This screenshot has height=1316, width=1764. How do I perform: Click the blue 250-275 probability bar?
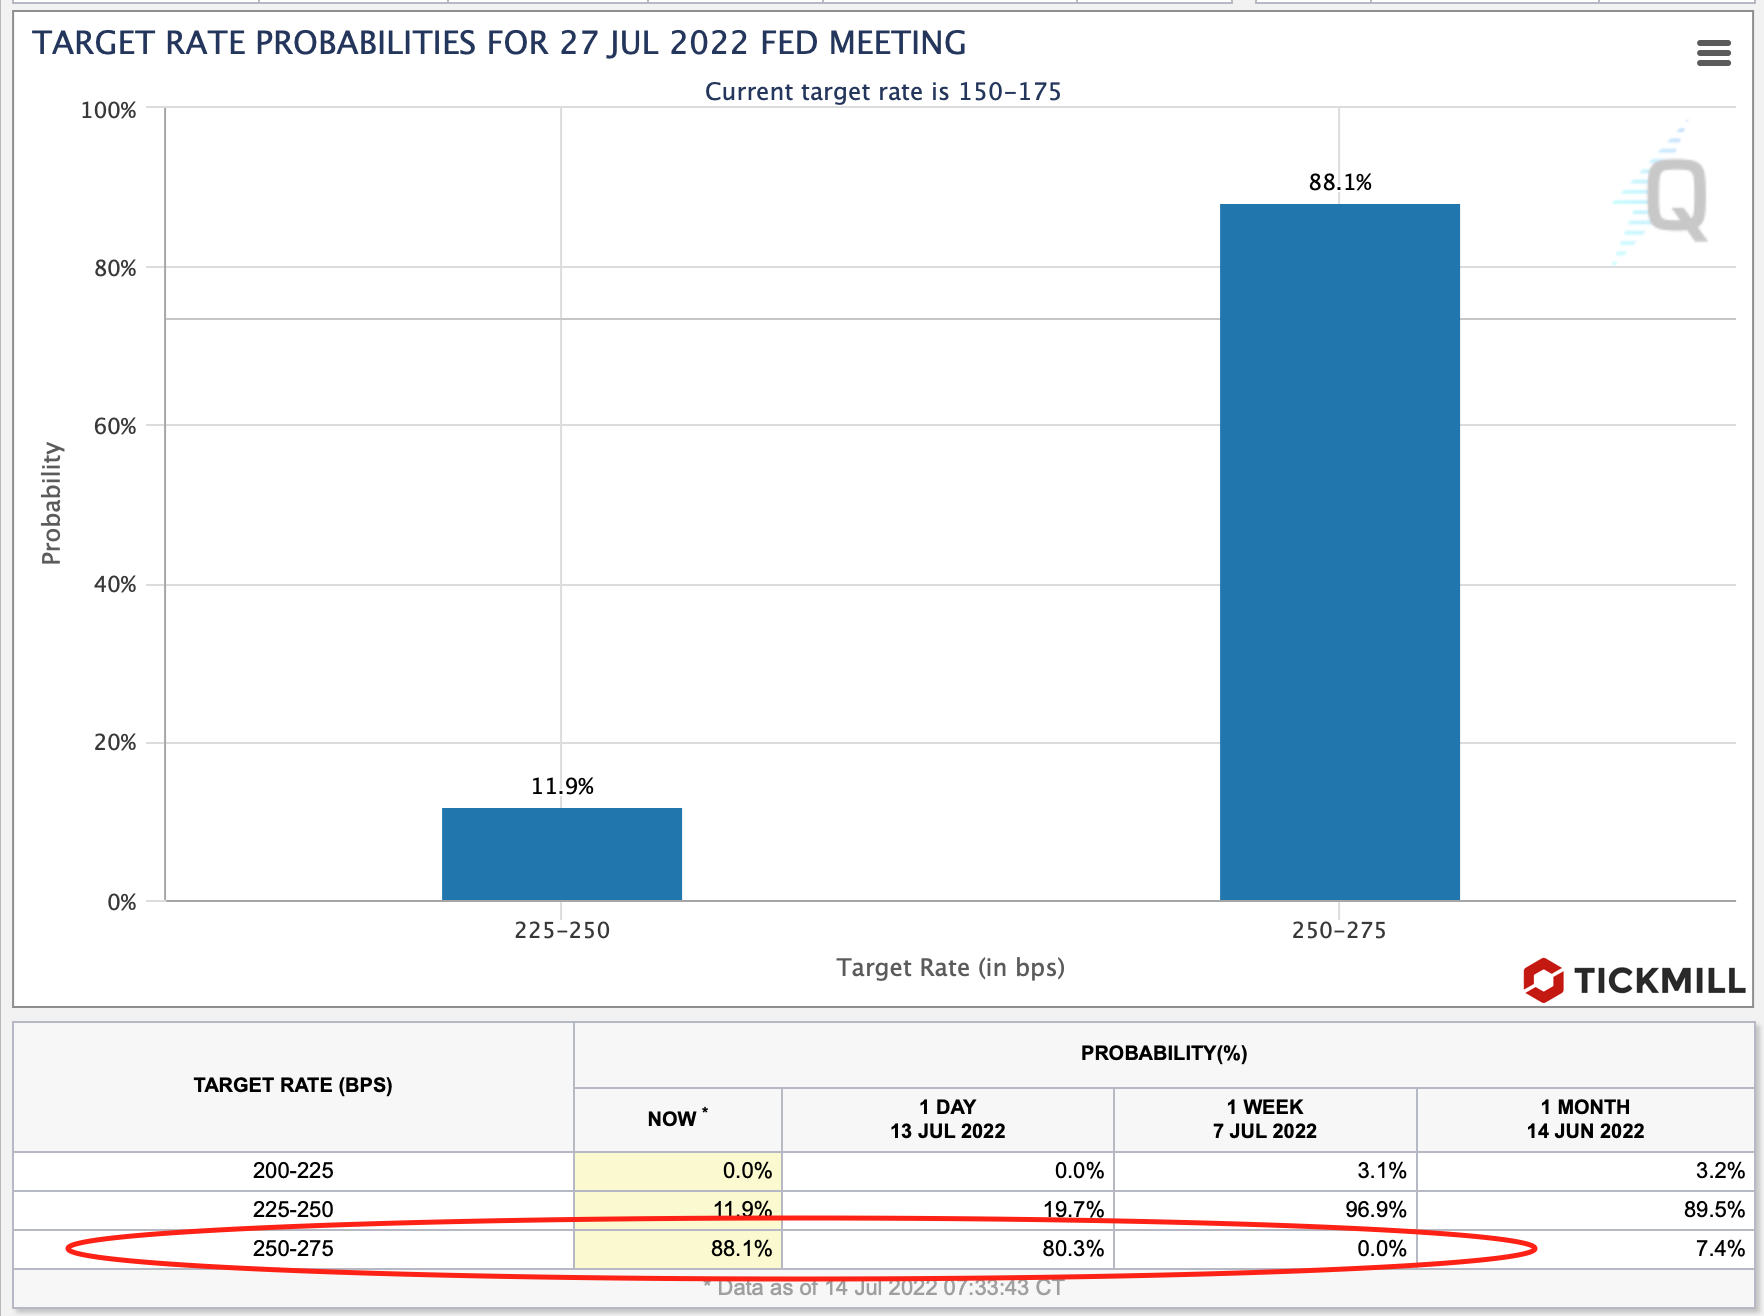1340,552
